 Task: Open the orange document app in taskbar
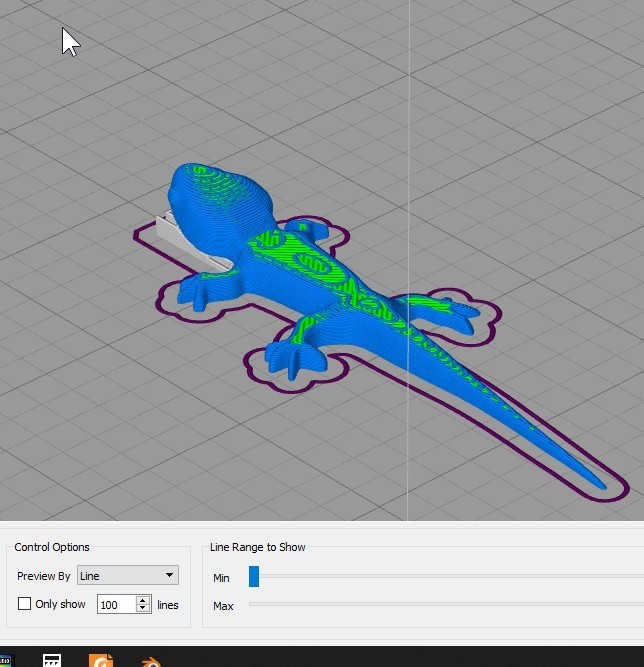tap(100, 661)
